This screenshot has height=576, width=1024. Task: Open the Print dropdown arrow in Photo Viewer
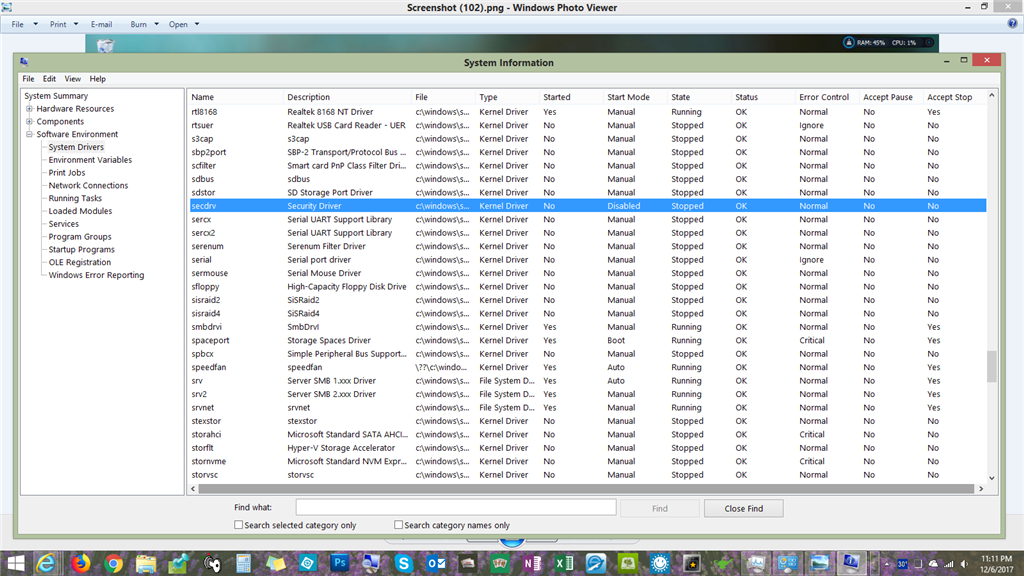point(76,24)
